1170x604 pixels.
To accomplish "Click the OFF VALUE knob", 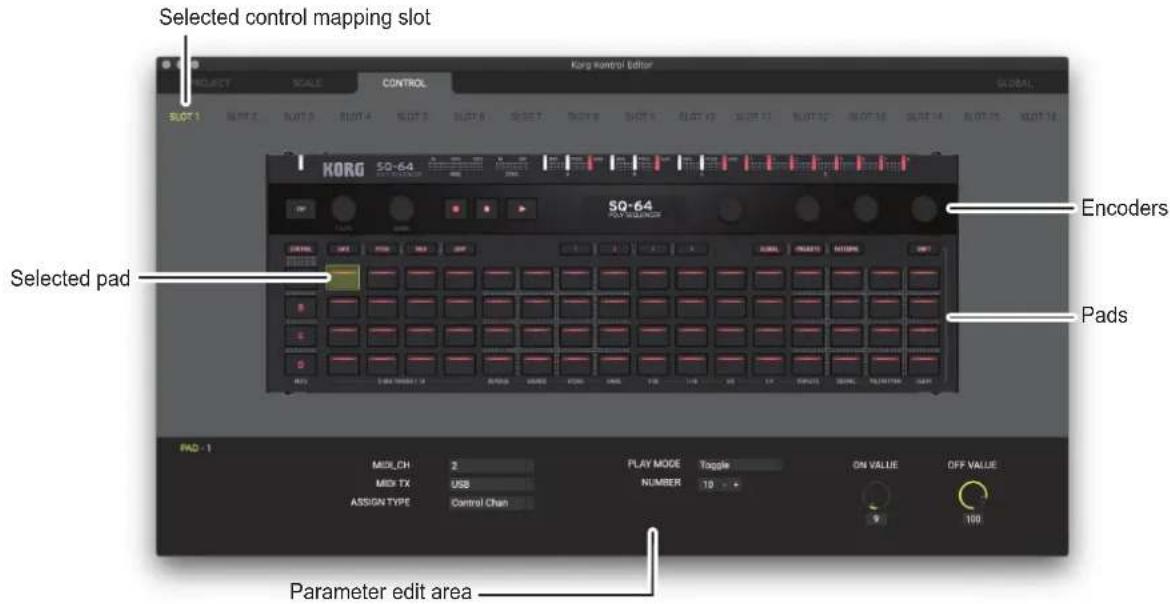I will coord(973,494).
